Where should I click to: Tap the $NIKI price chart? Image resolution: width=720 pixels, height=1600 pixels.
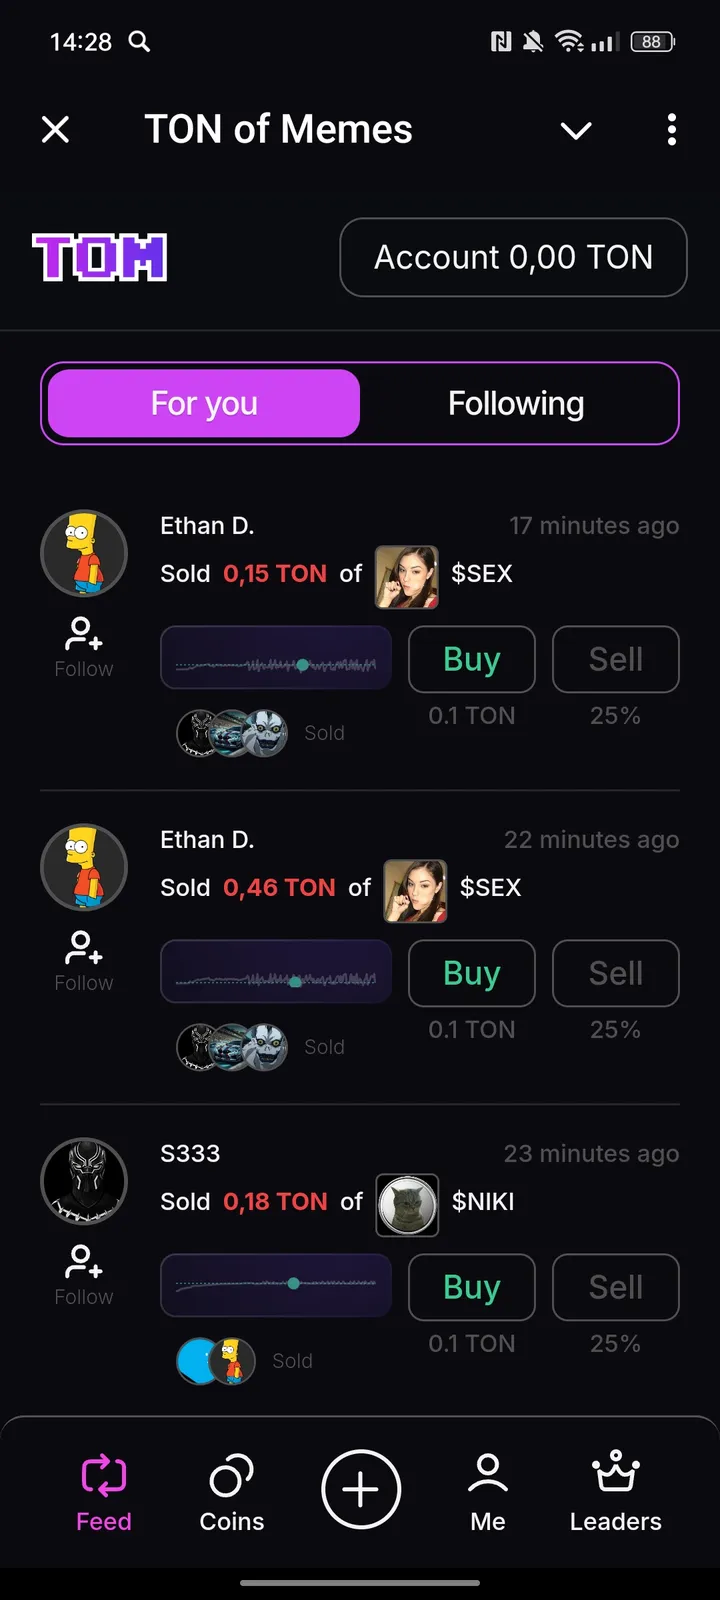(276, 1285)
